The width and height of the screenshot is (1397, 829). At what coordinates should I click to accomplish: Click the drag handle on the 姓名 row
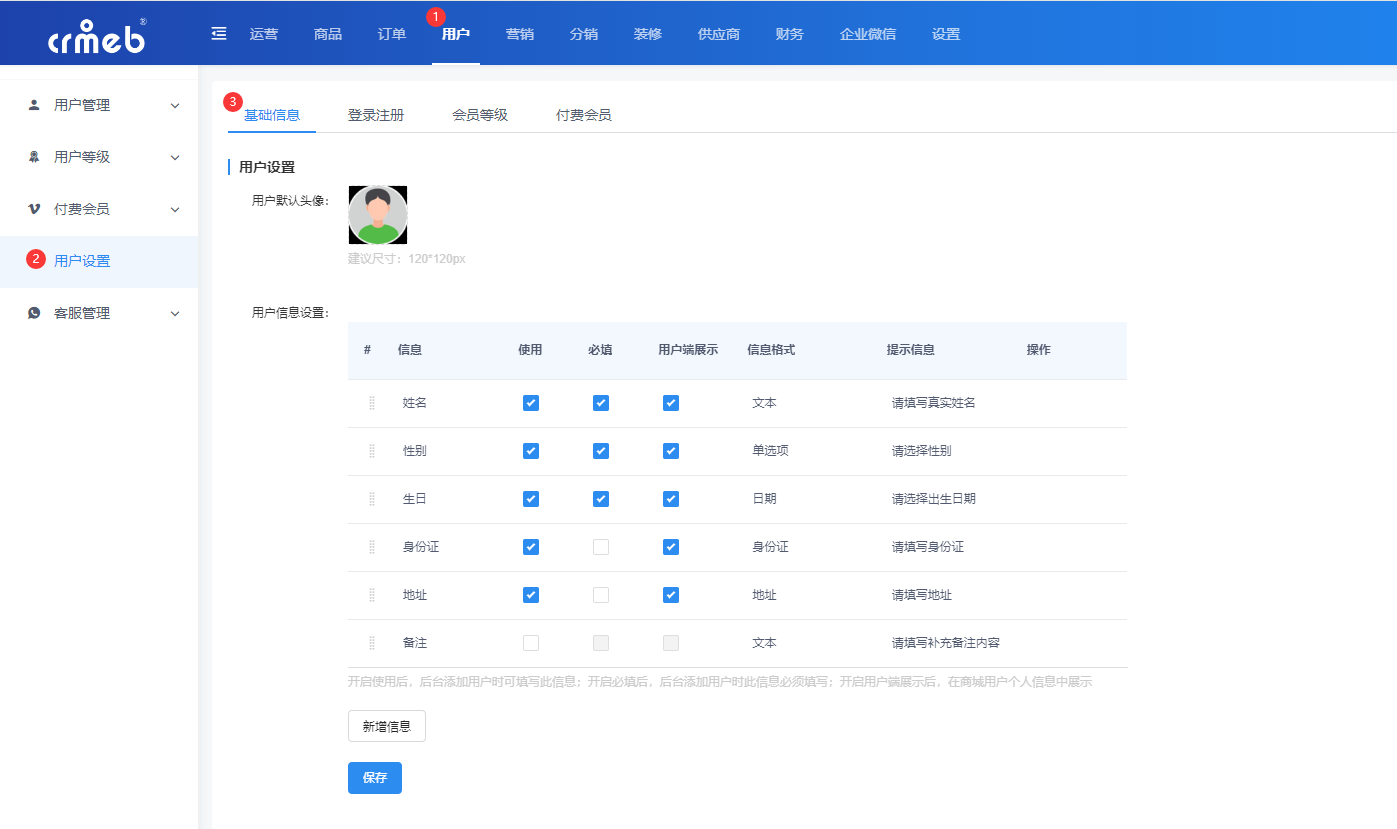[x=370, y=403]
